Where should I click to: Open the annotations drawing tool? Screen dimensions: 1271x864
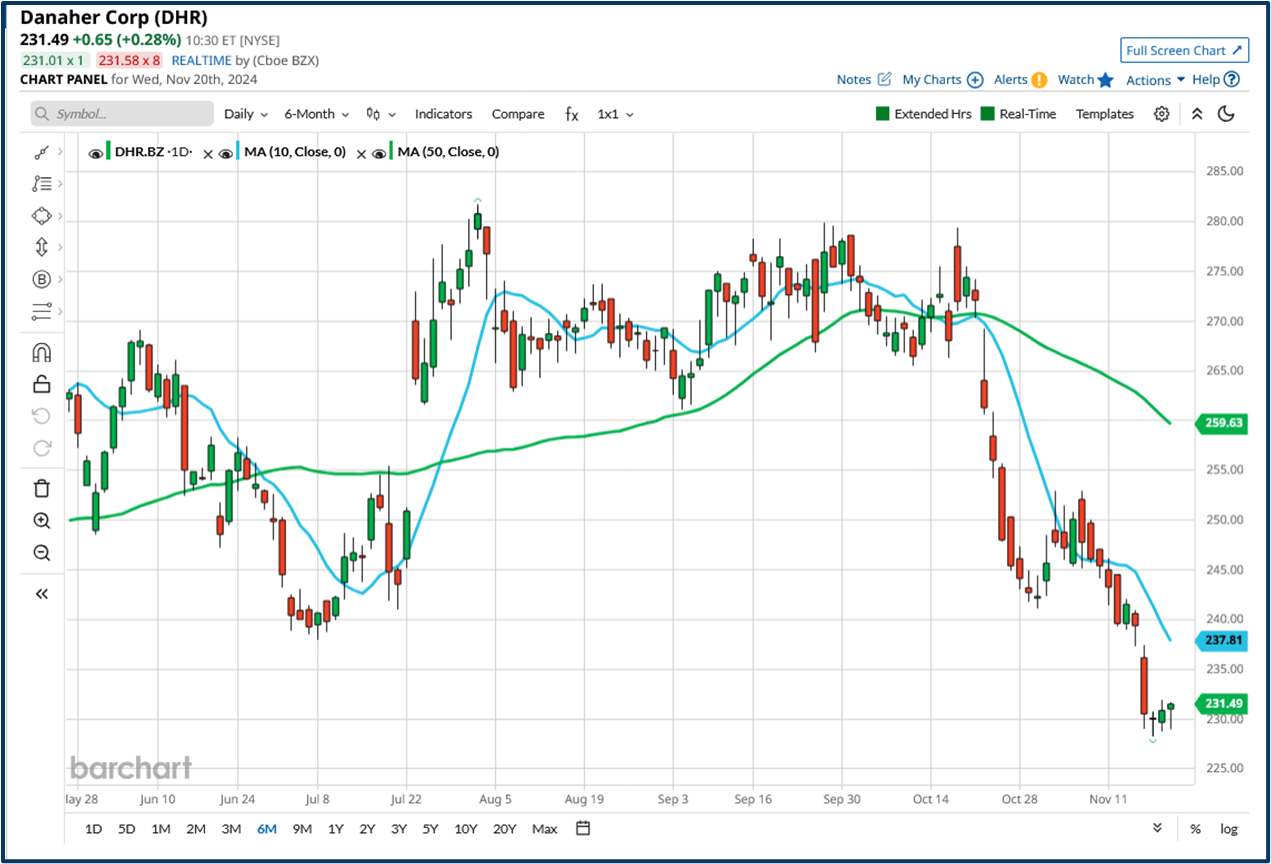tap(41, 183)
